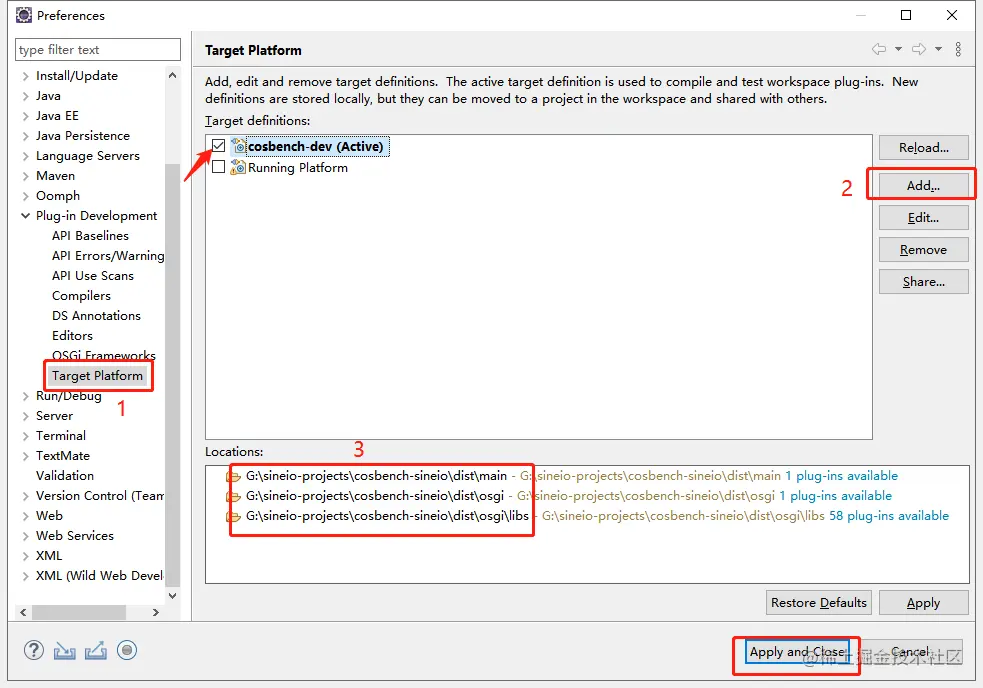Open the three-dot view menu icon
983x688 pixels.
click(x=958, y=50)
